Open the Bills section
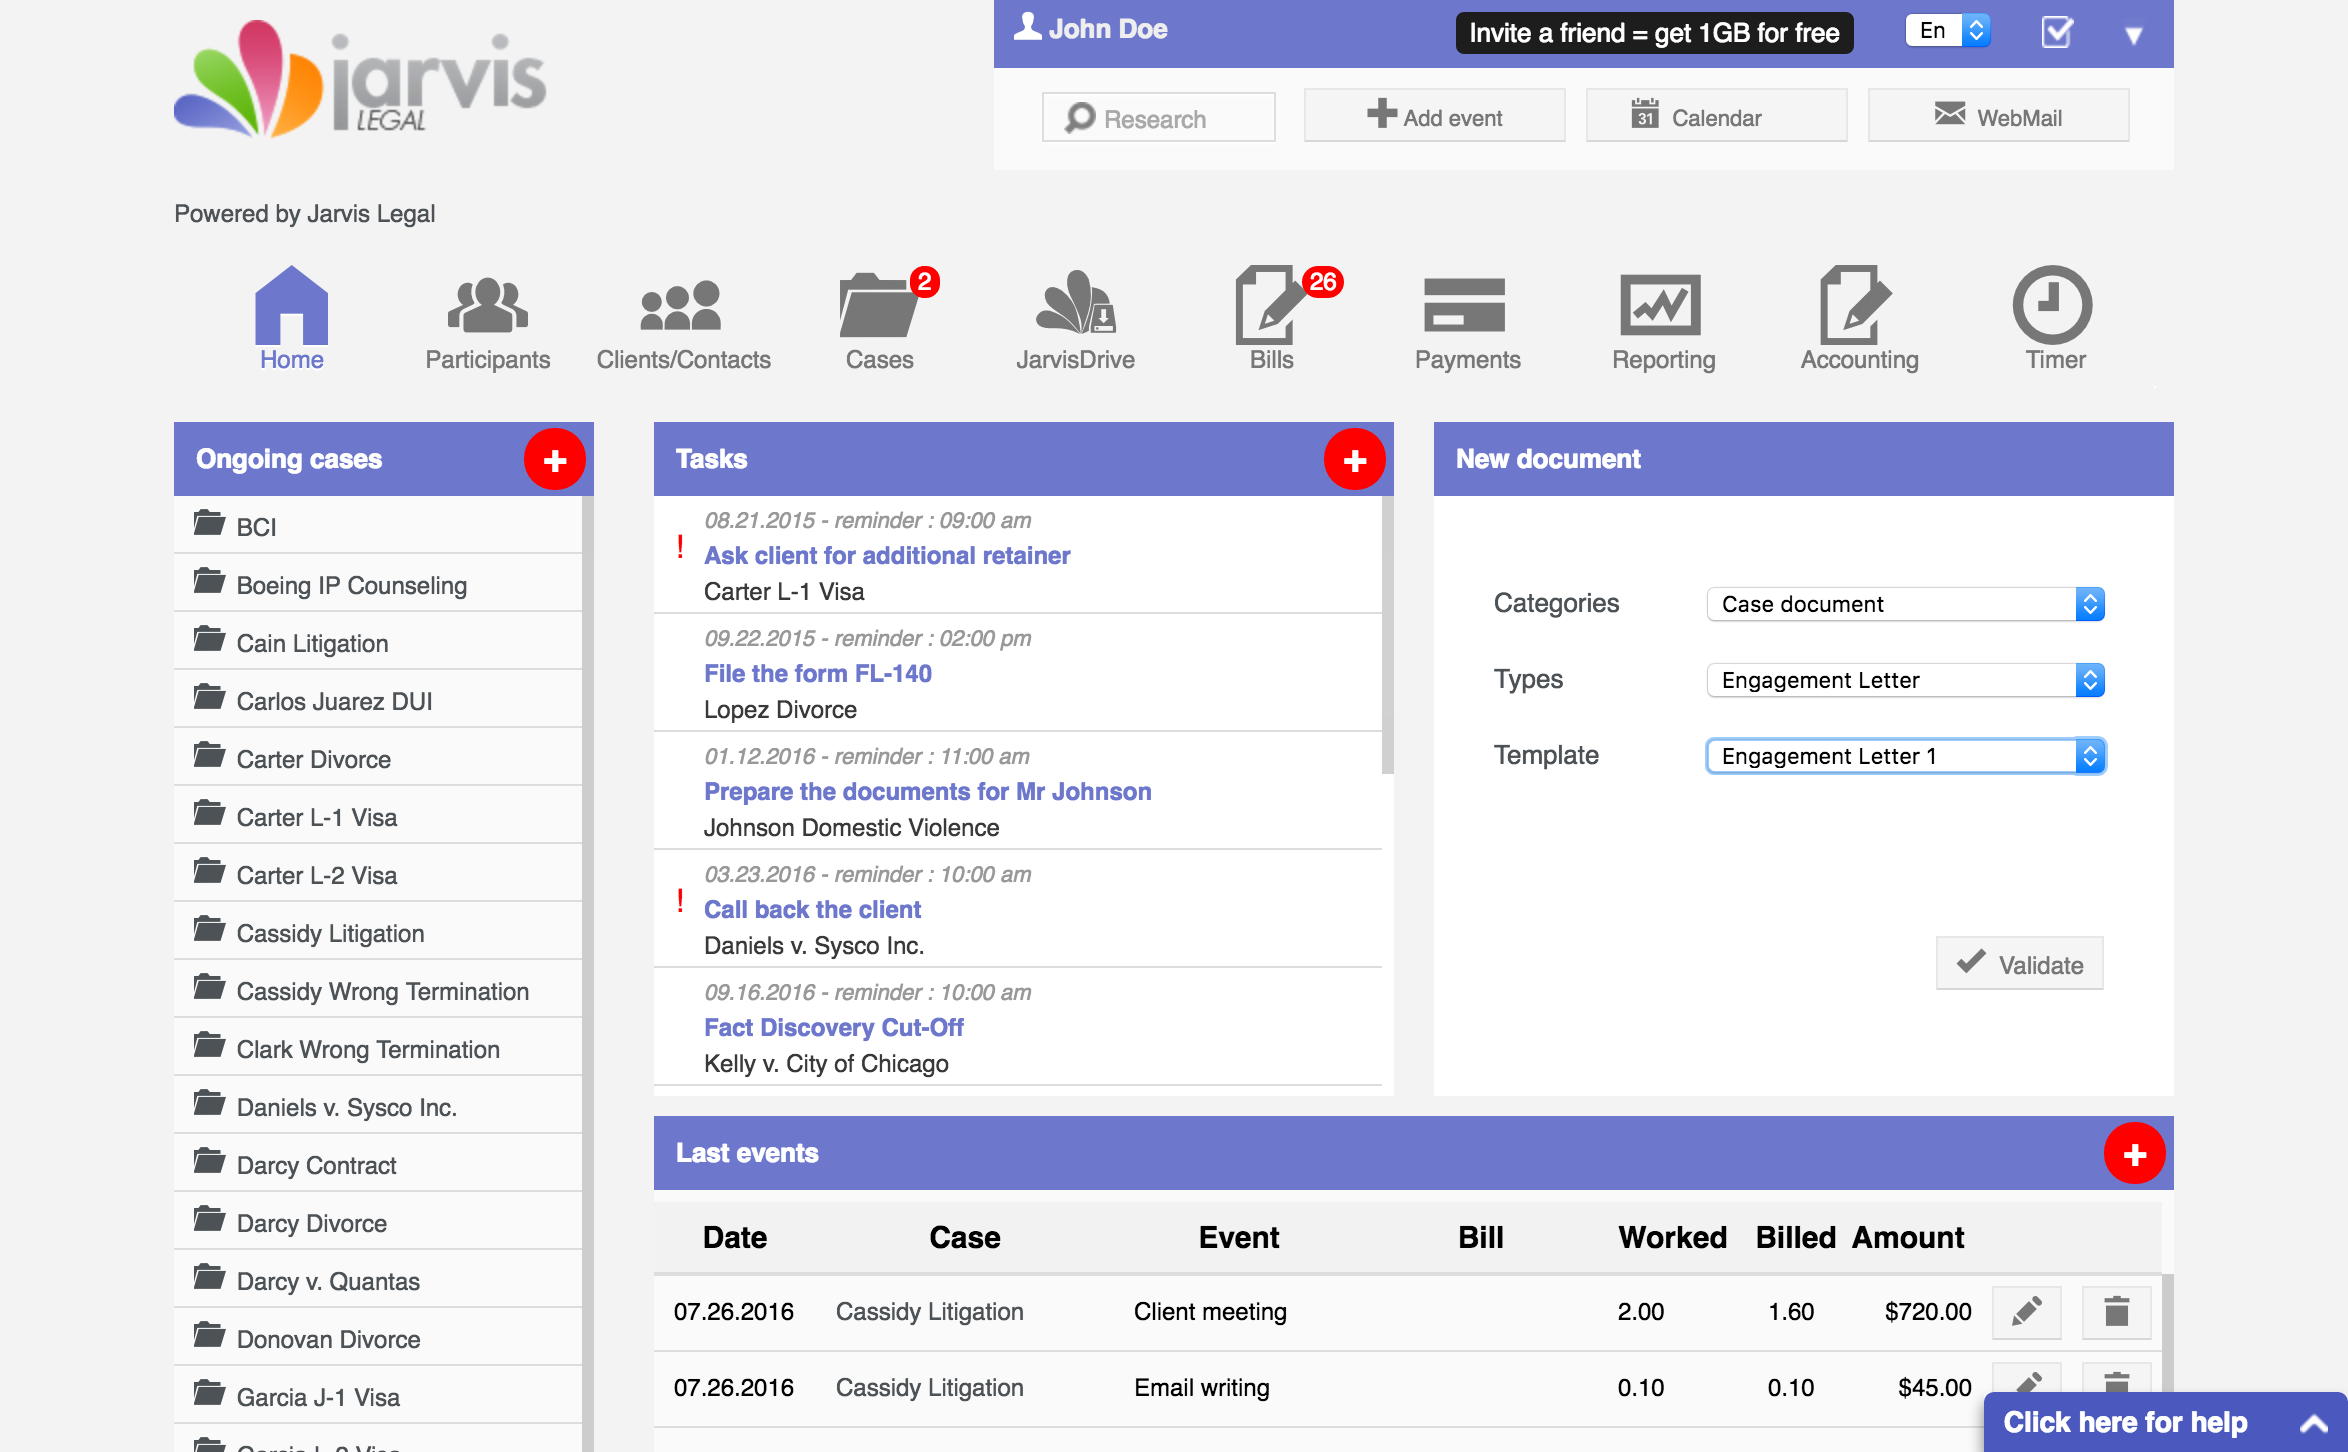 1268,318
